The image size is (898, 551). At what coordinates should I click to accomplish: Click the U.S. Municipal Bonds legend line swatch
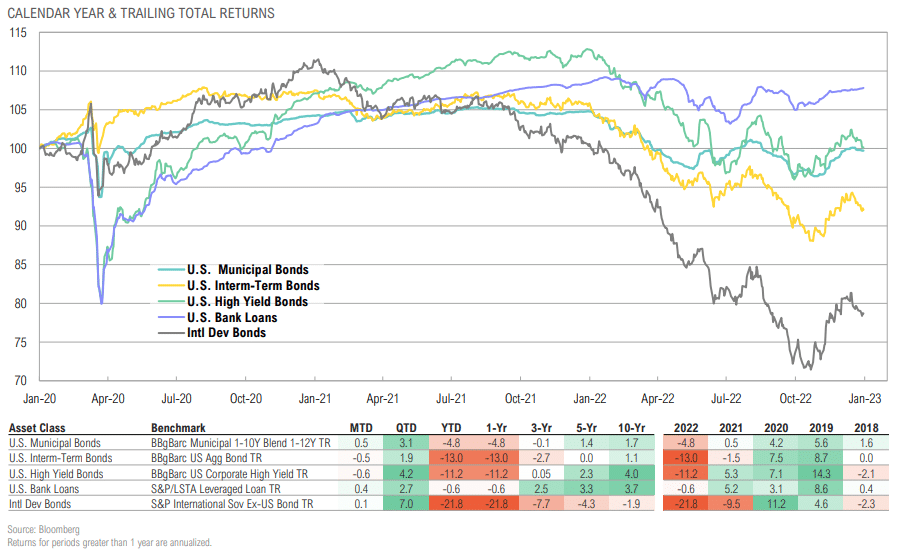point(171,270)
